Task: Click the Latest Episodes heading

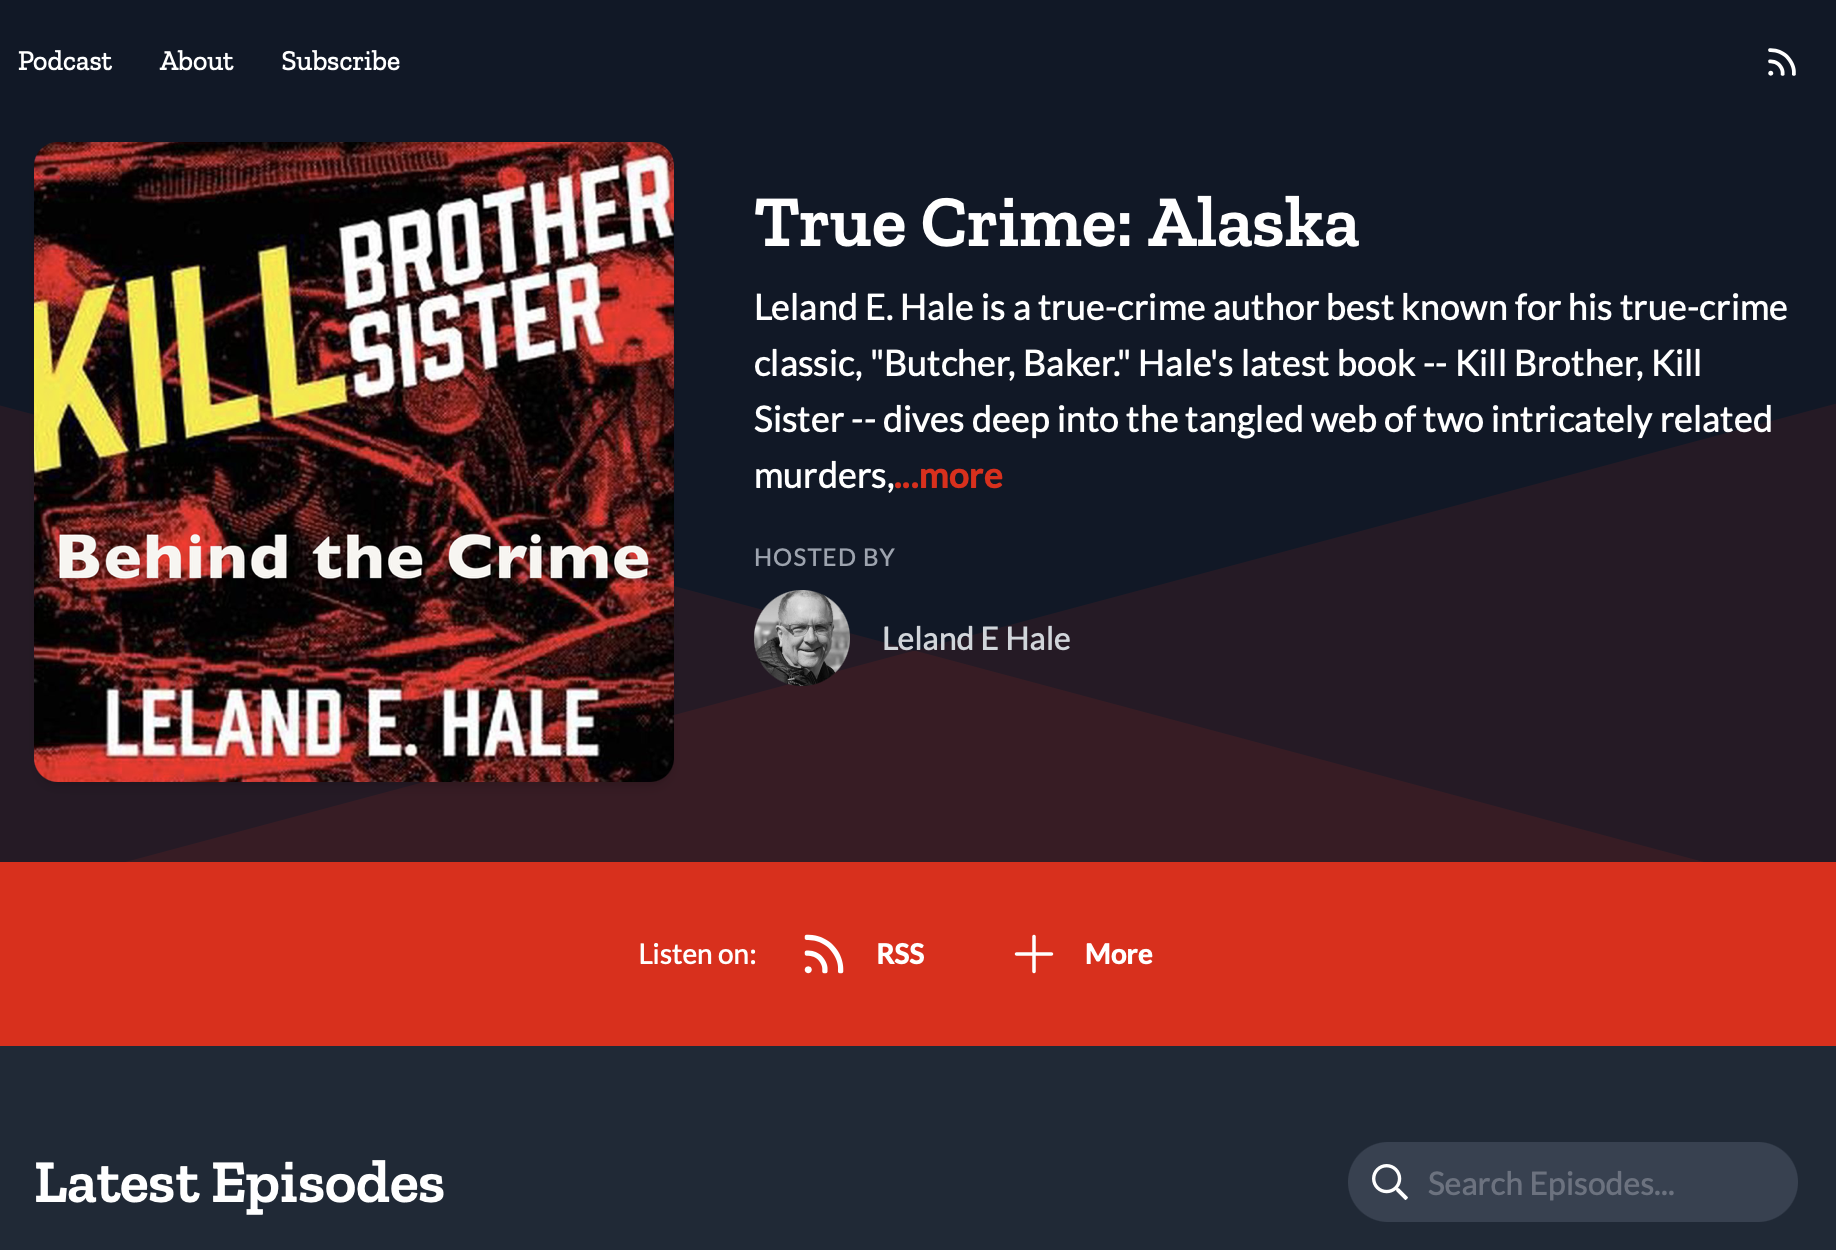Action: [x=239, y=1184]
